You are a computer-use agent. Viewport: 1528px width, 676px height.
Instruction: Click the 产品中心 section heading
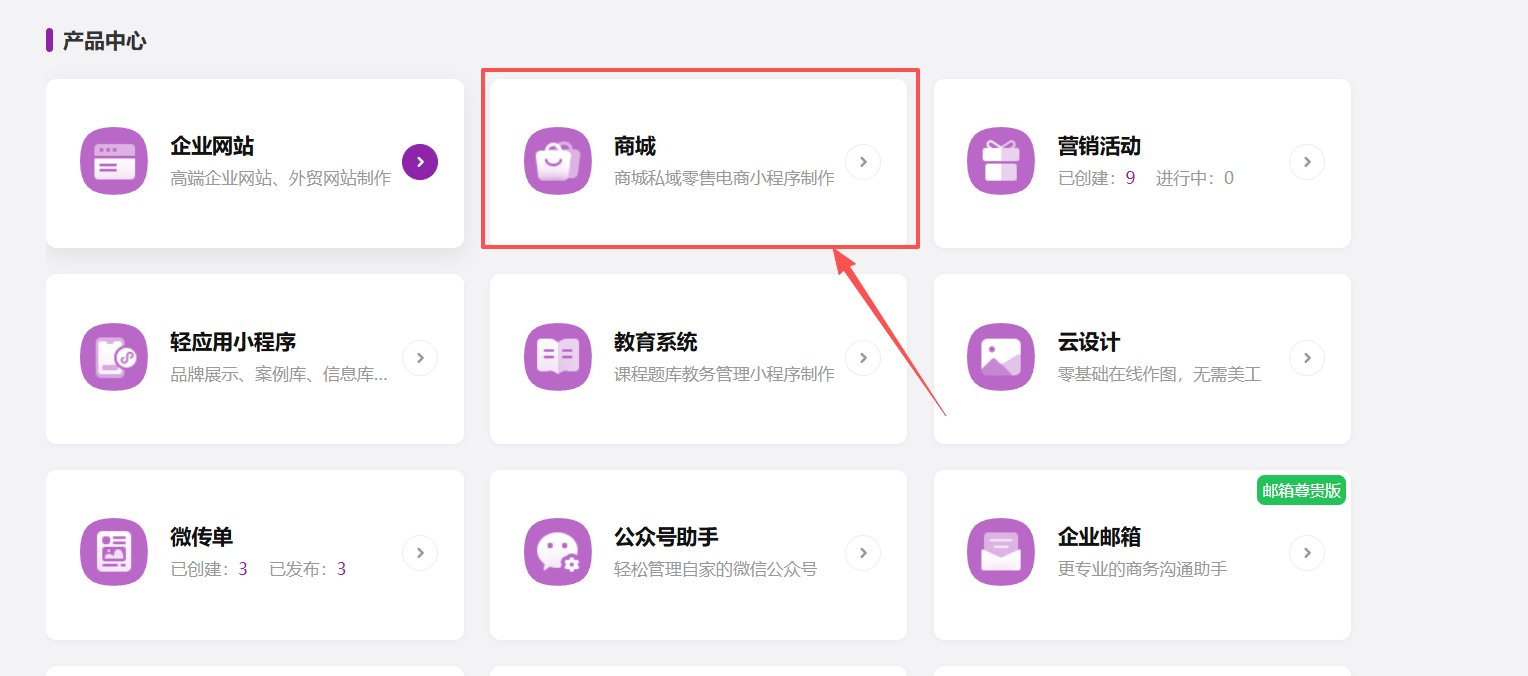[x=104, y=41]
